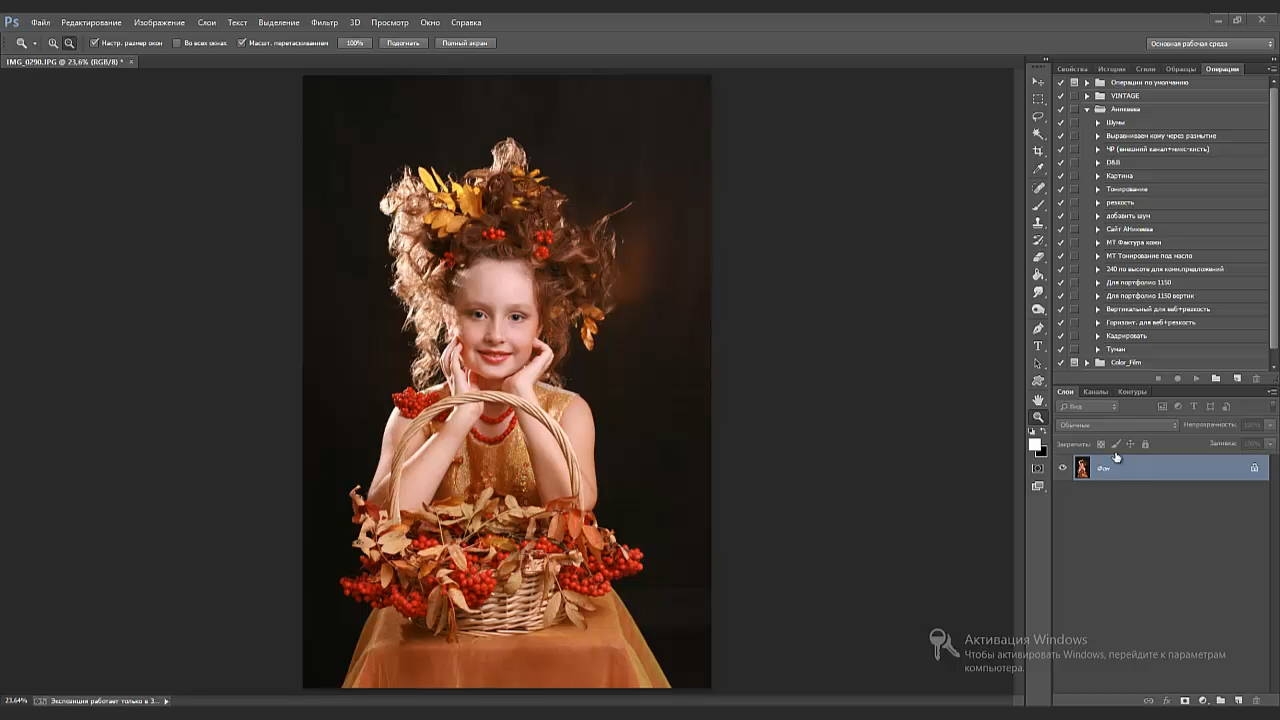Click the Полный экран button
Image resolution: width=1280 pixels, height=720 pixels.
[465, 43]
